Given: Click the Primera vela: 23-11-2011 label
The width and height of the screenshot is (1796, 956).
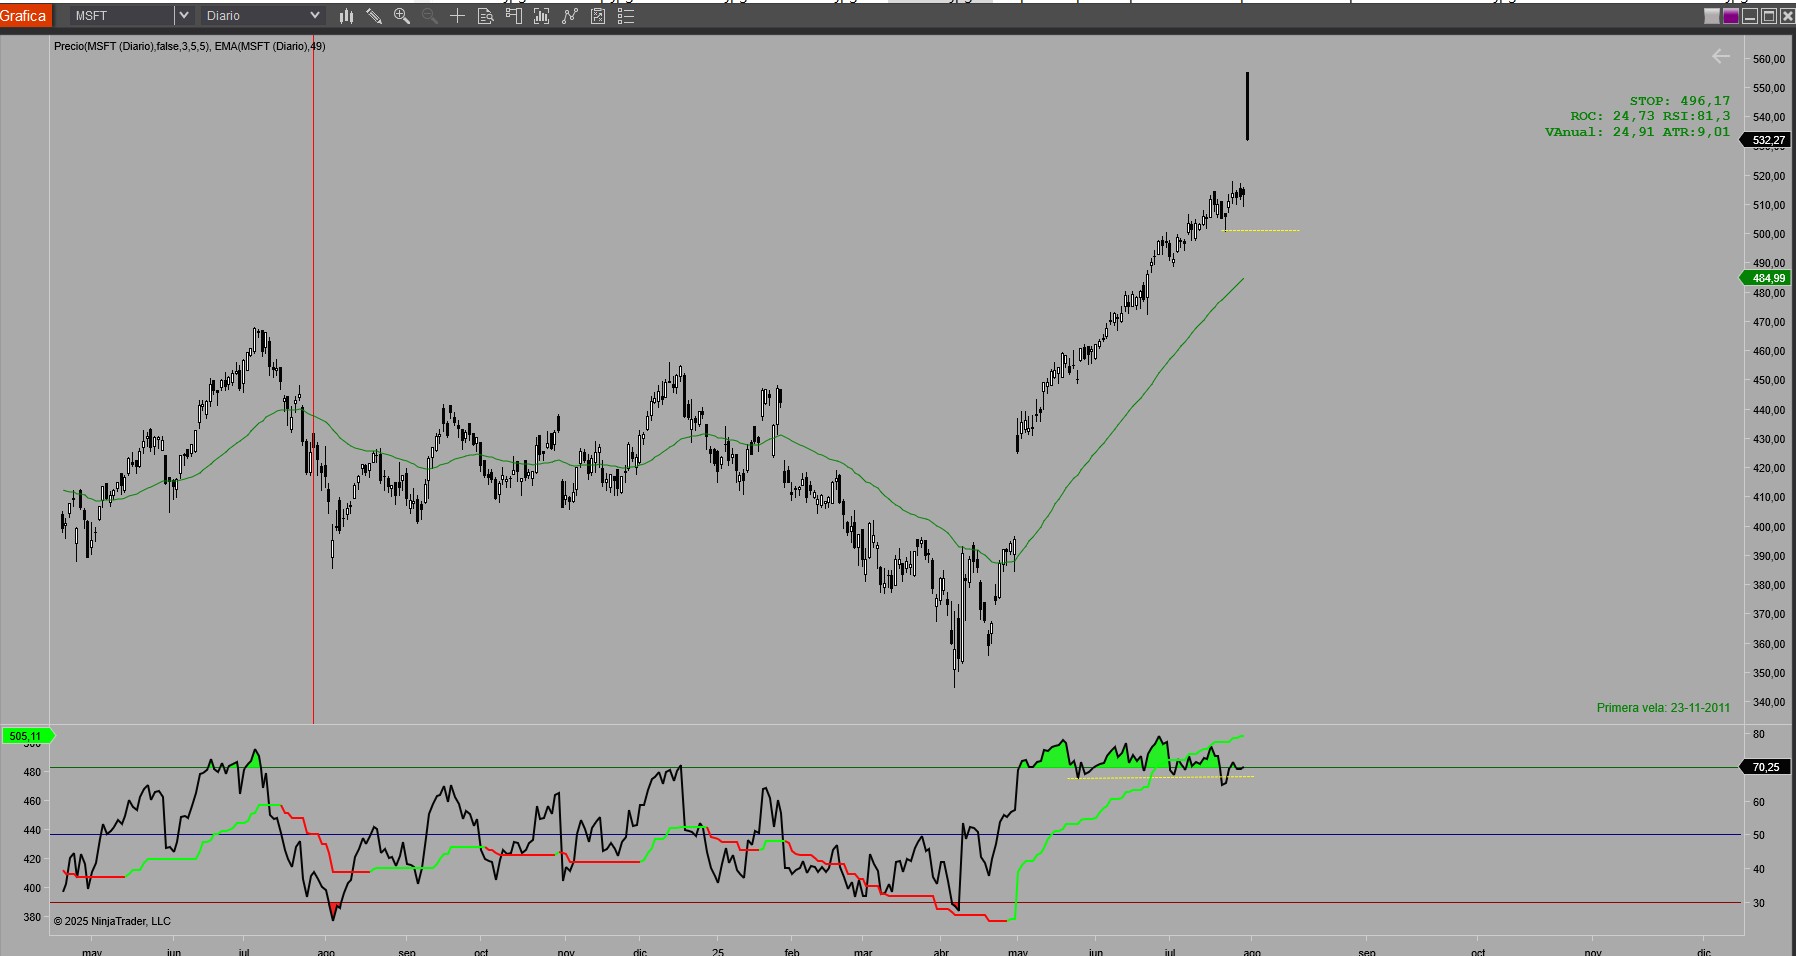Looking at the screenshot, I should coord(1663,708).
